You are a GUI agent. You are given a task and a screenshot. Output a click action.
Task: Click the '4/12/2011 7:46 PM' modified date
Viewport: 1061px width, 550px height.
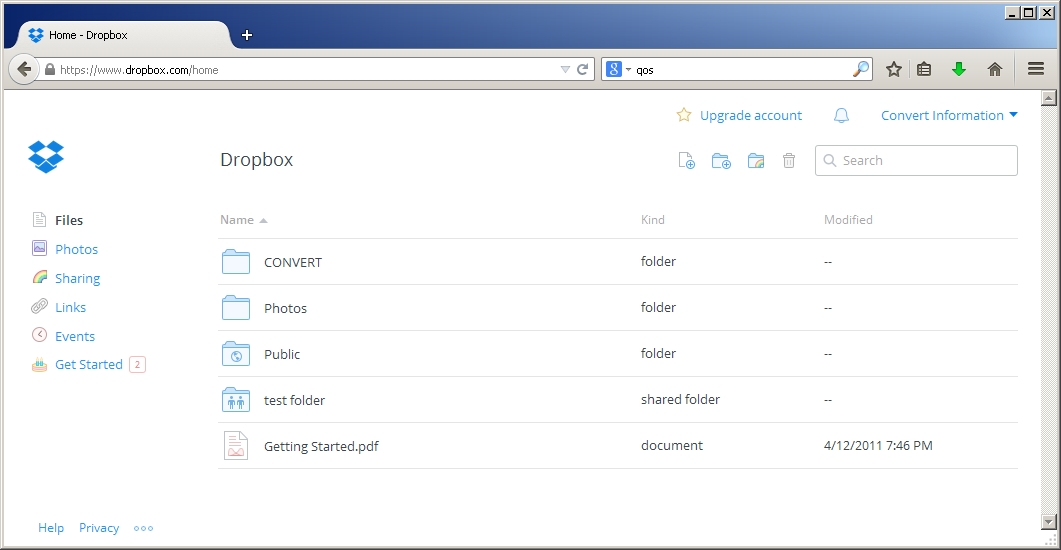(x=878, y=446)
